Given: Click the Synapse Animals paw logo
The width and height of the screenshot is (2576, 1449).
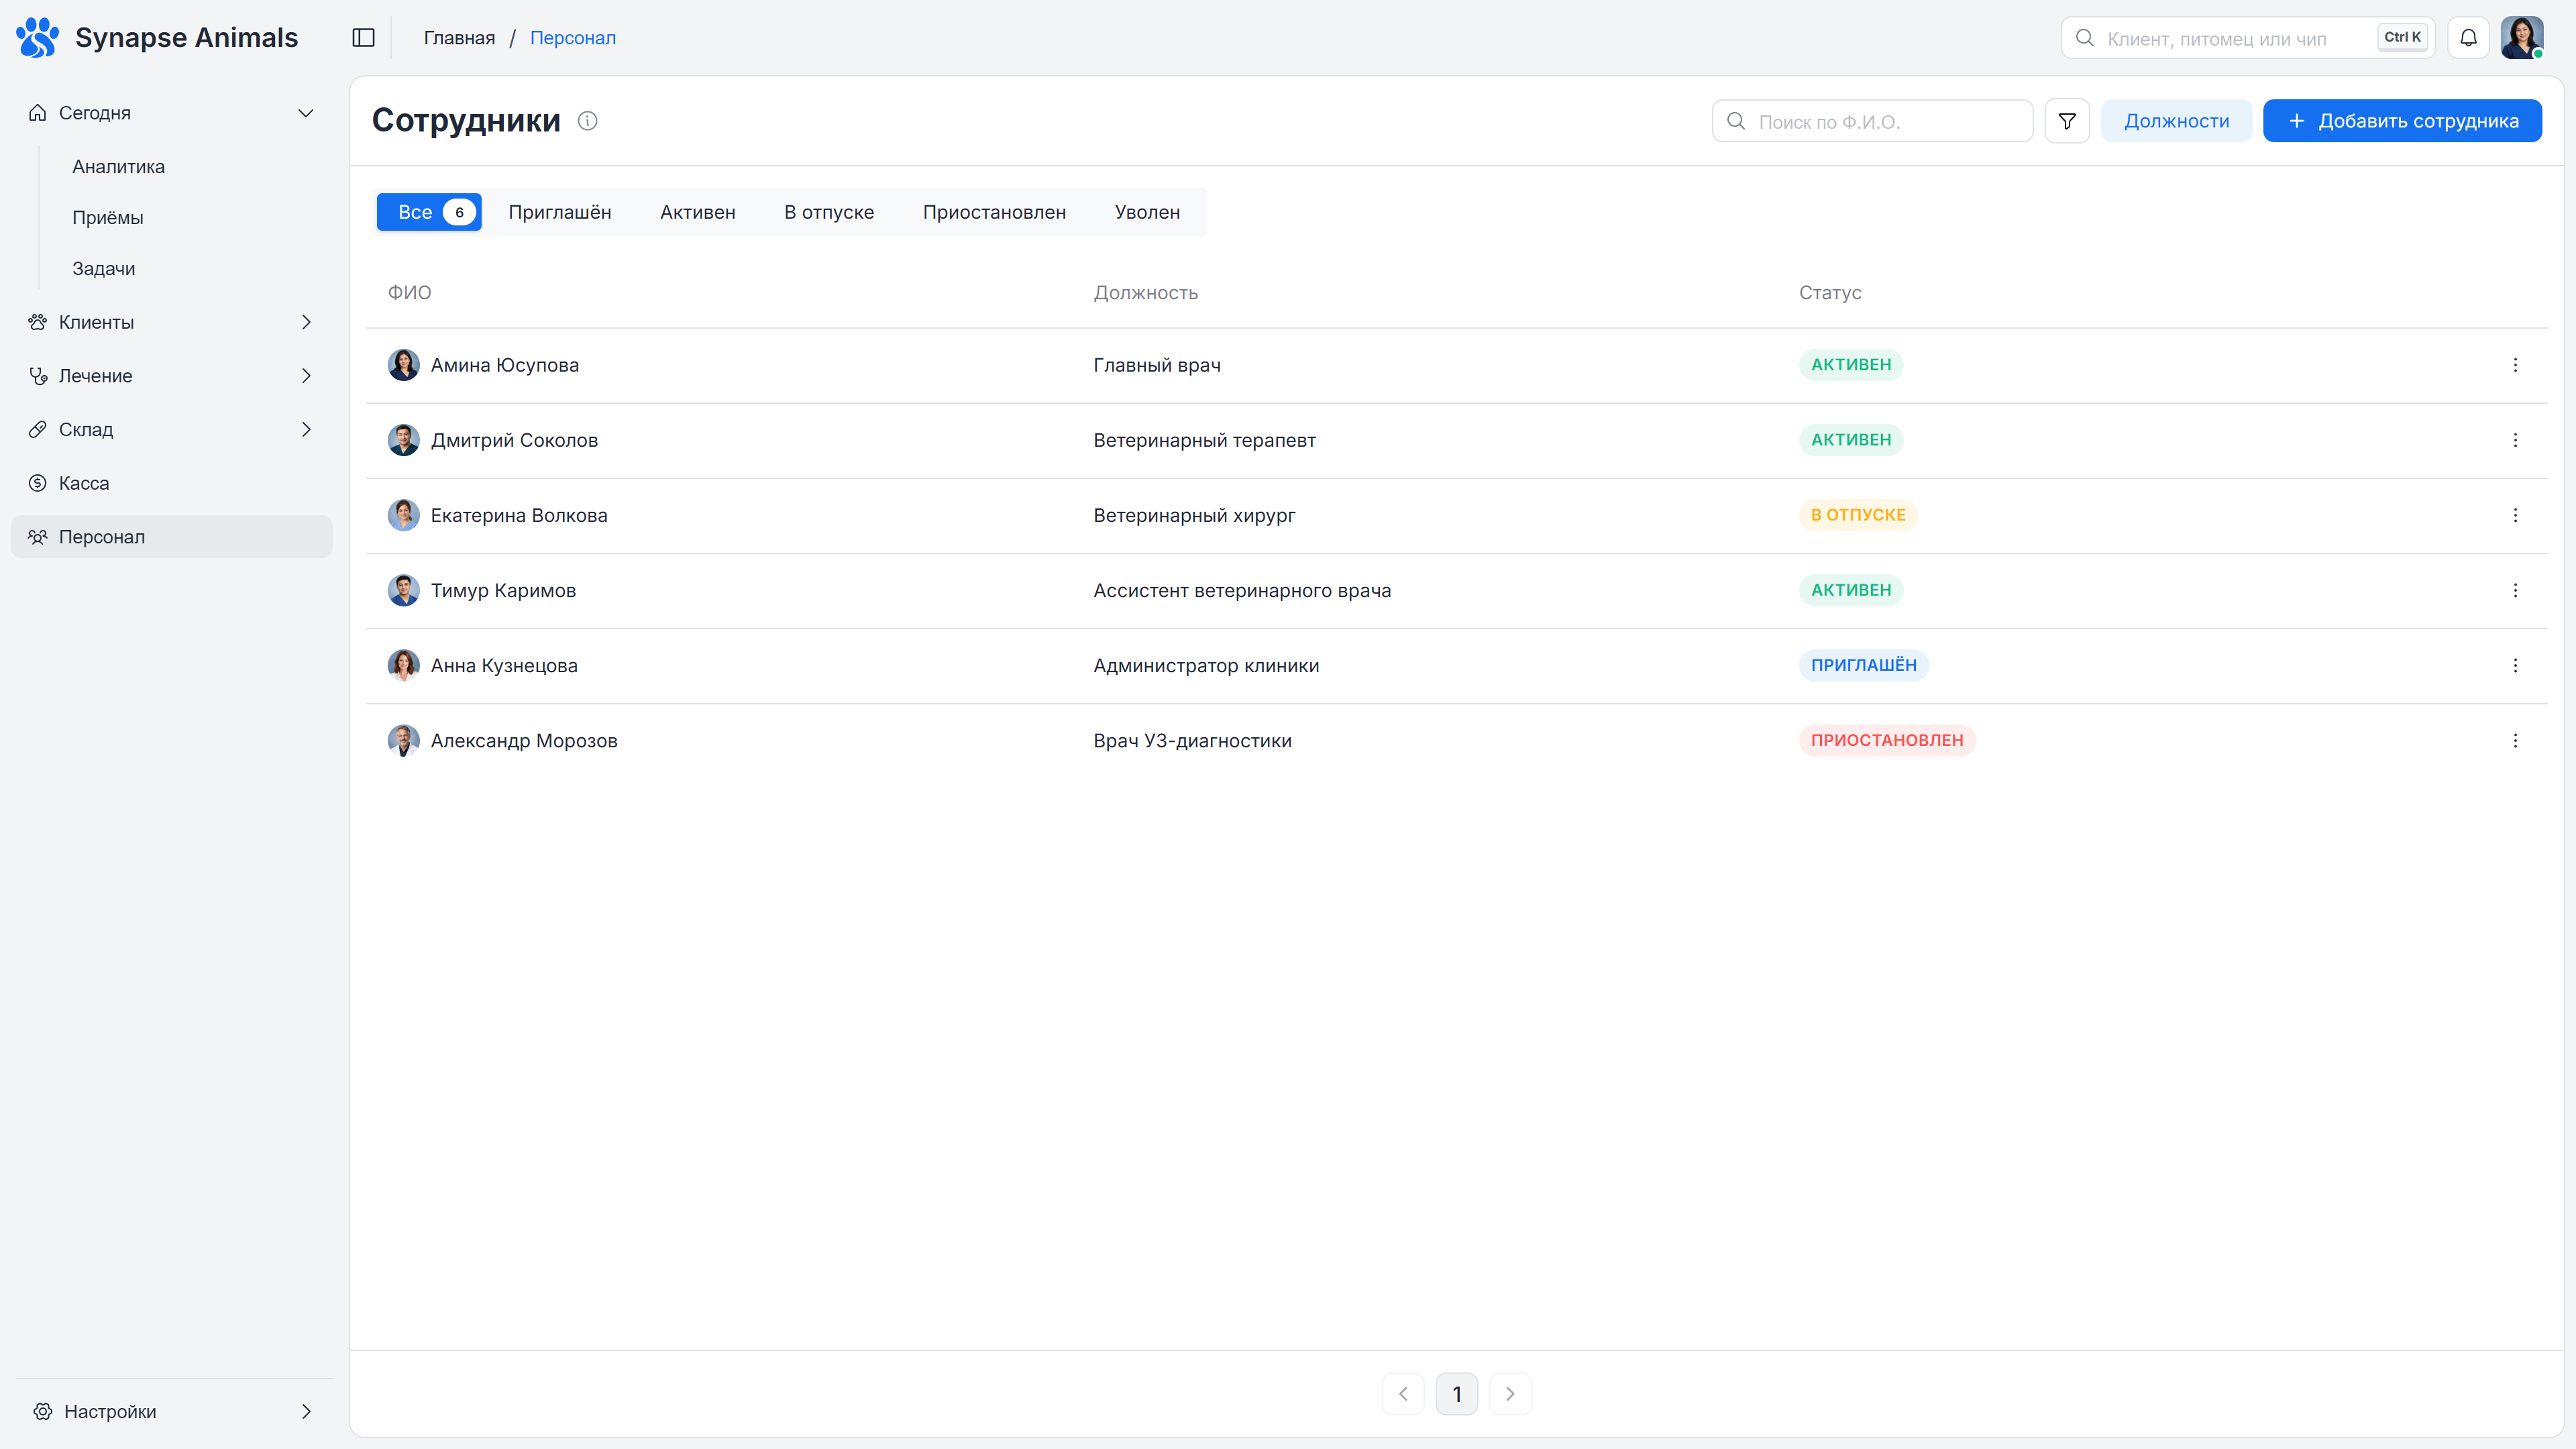Looking at the screenshot, I should (38, 37).
